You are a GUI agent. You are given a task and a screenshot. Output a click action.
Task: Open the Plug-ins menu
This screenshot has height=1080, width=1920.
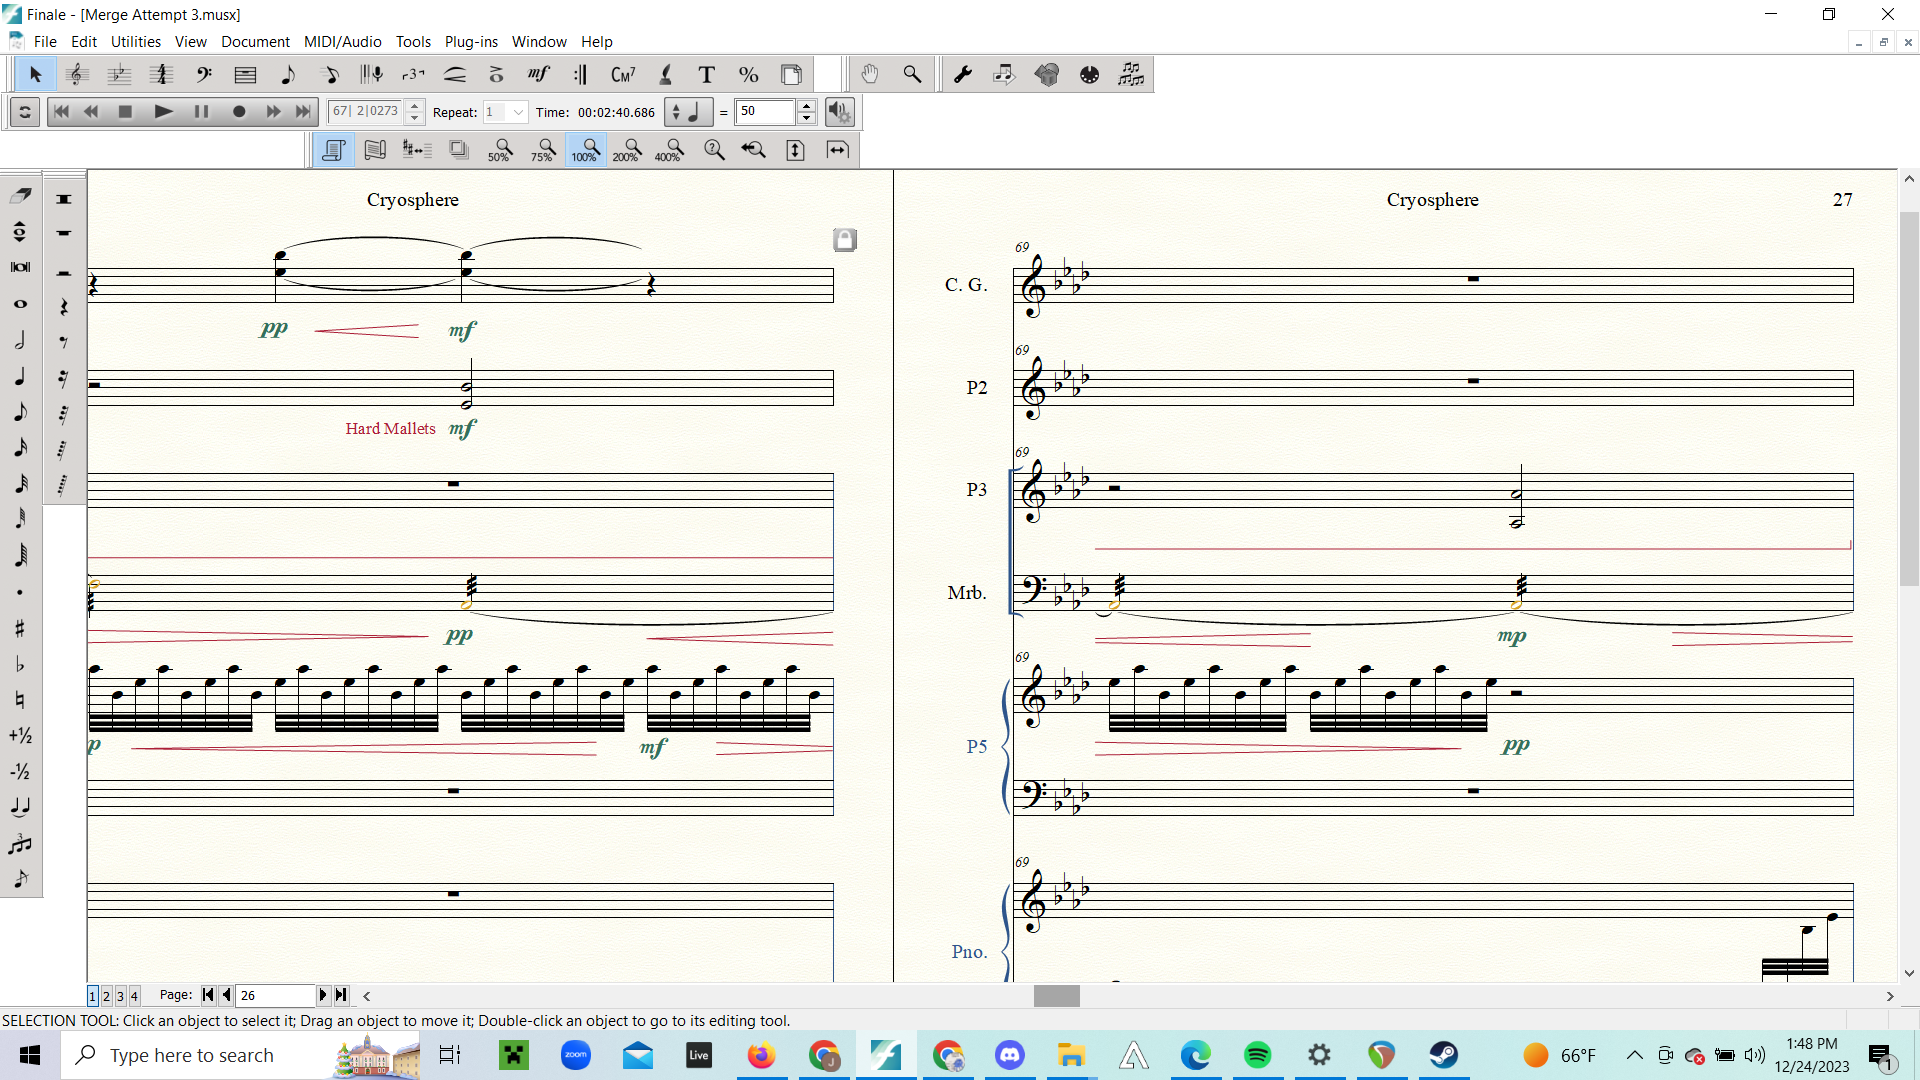click(471, 42)
